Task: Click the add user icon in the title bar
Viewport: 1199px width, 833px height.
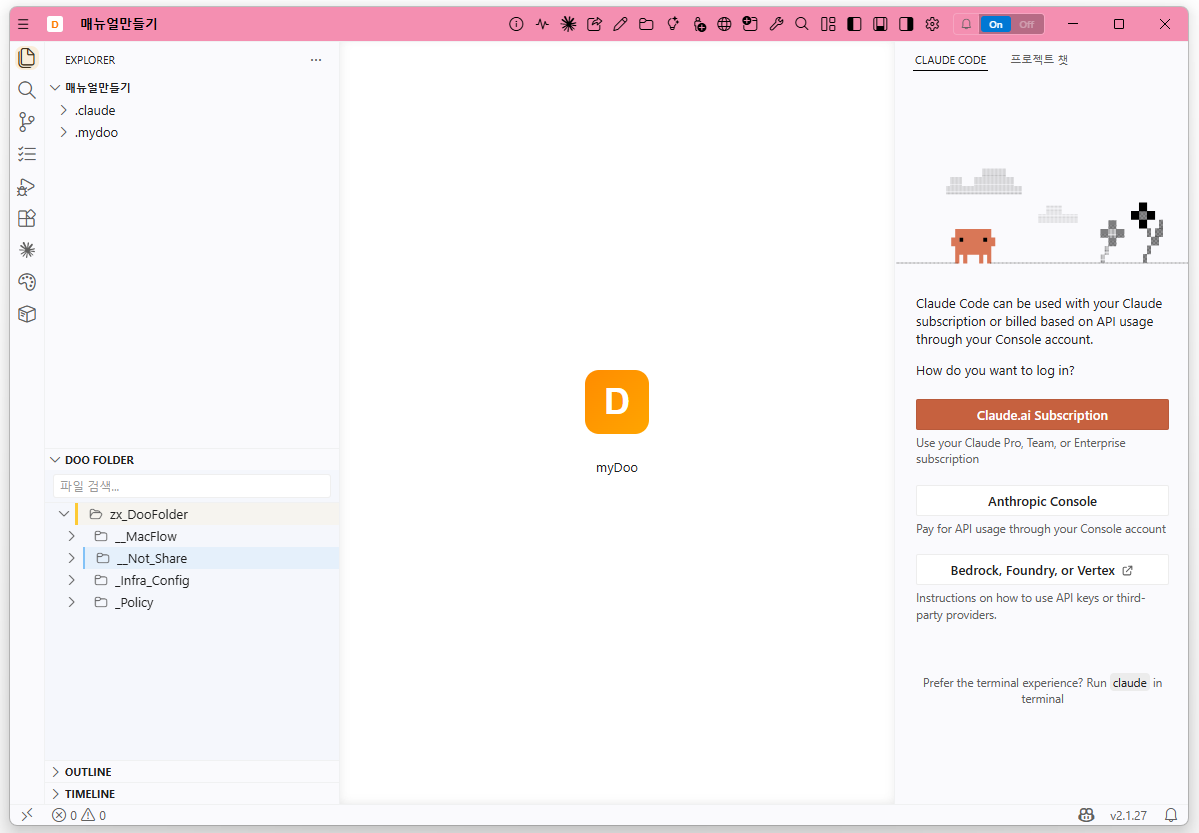Action: coord(699,24)
